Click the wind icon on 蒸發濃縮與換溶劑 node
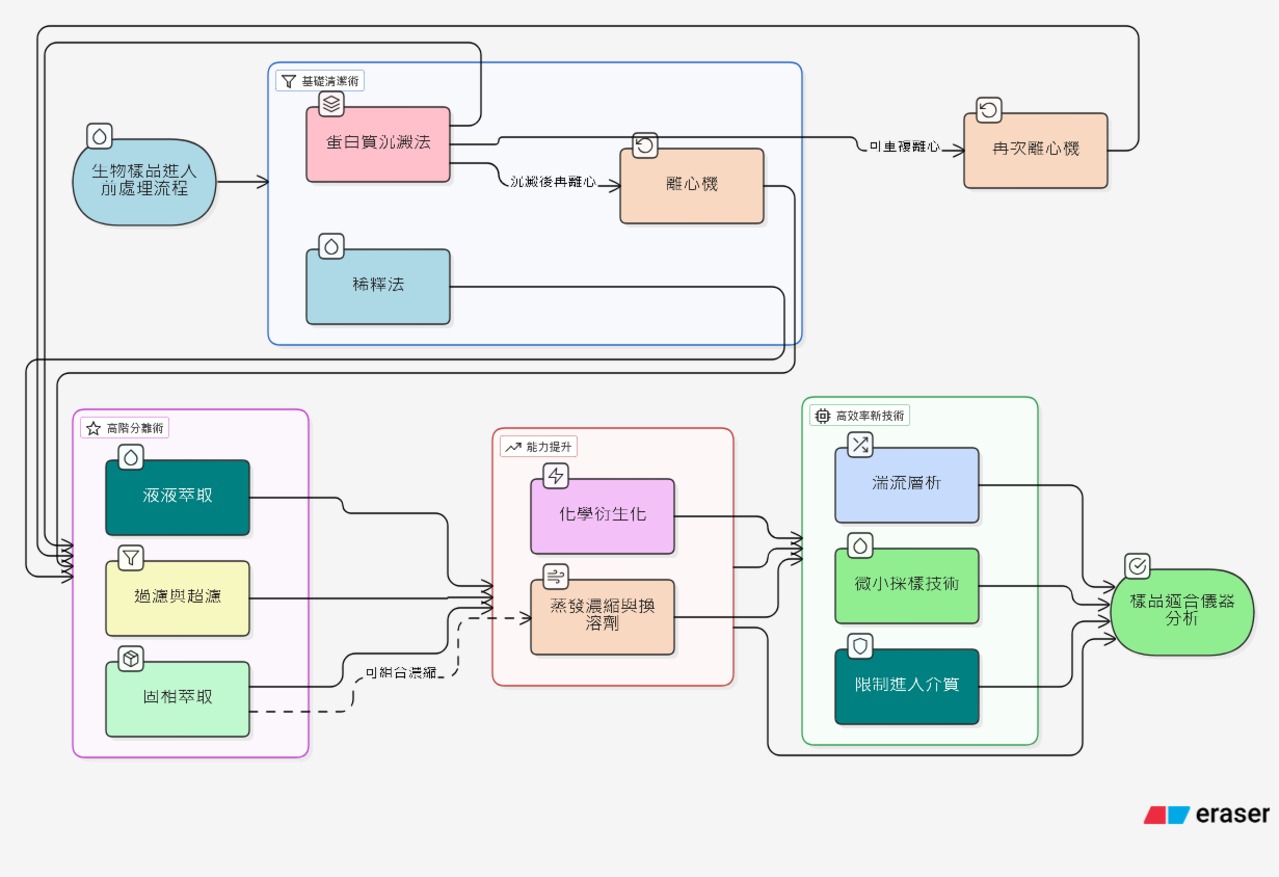1279x877 pixels. 556,575
